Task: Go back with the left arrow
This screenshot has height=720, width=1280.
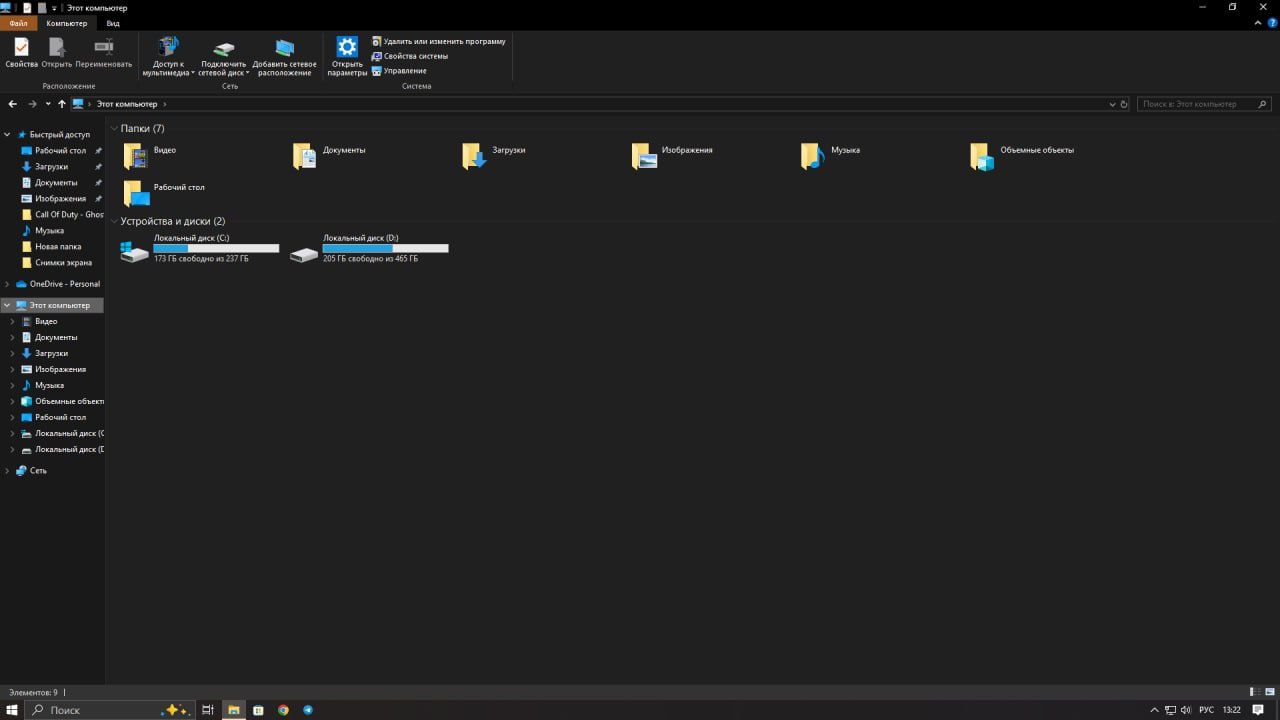Action: click(13, 104)
